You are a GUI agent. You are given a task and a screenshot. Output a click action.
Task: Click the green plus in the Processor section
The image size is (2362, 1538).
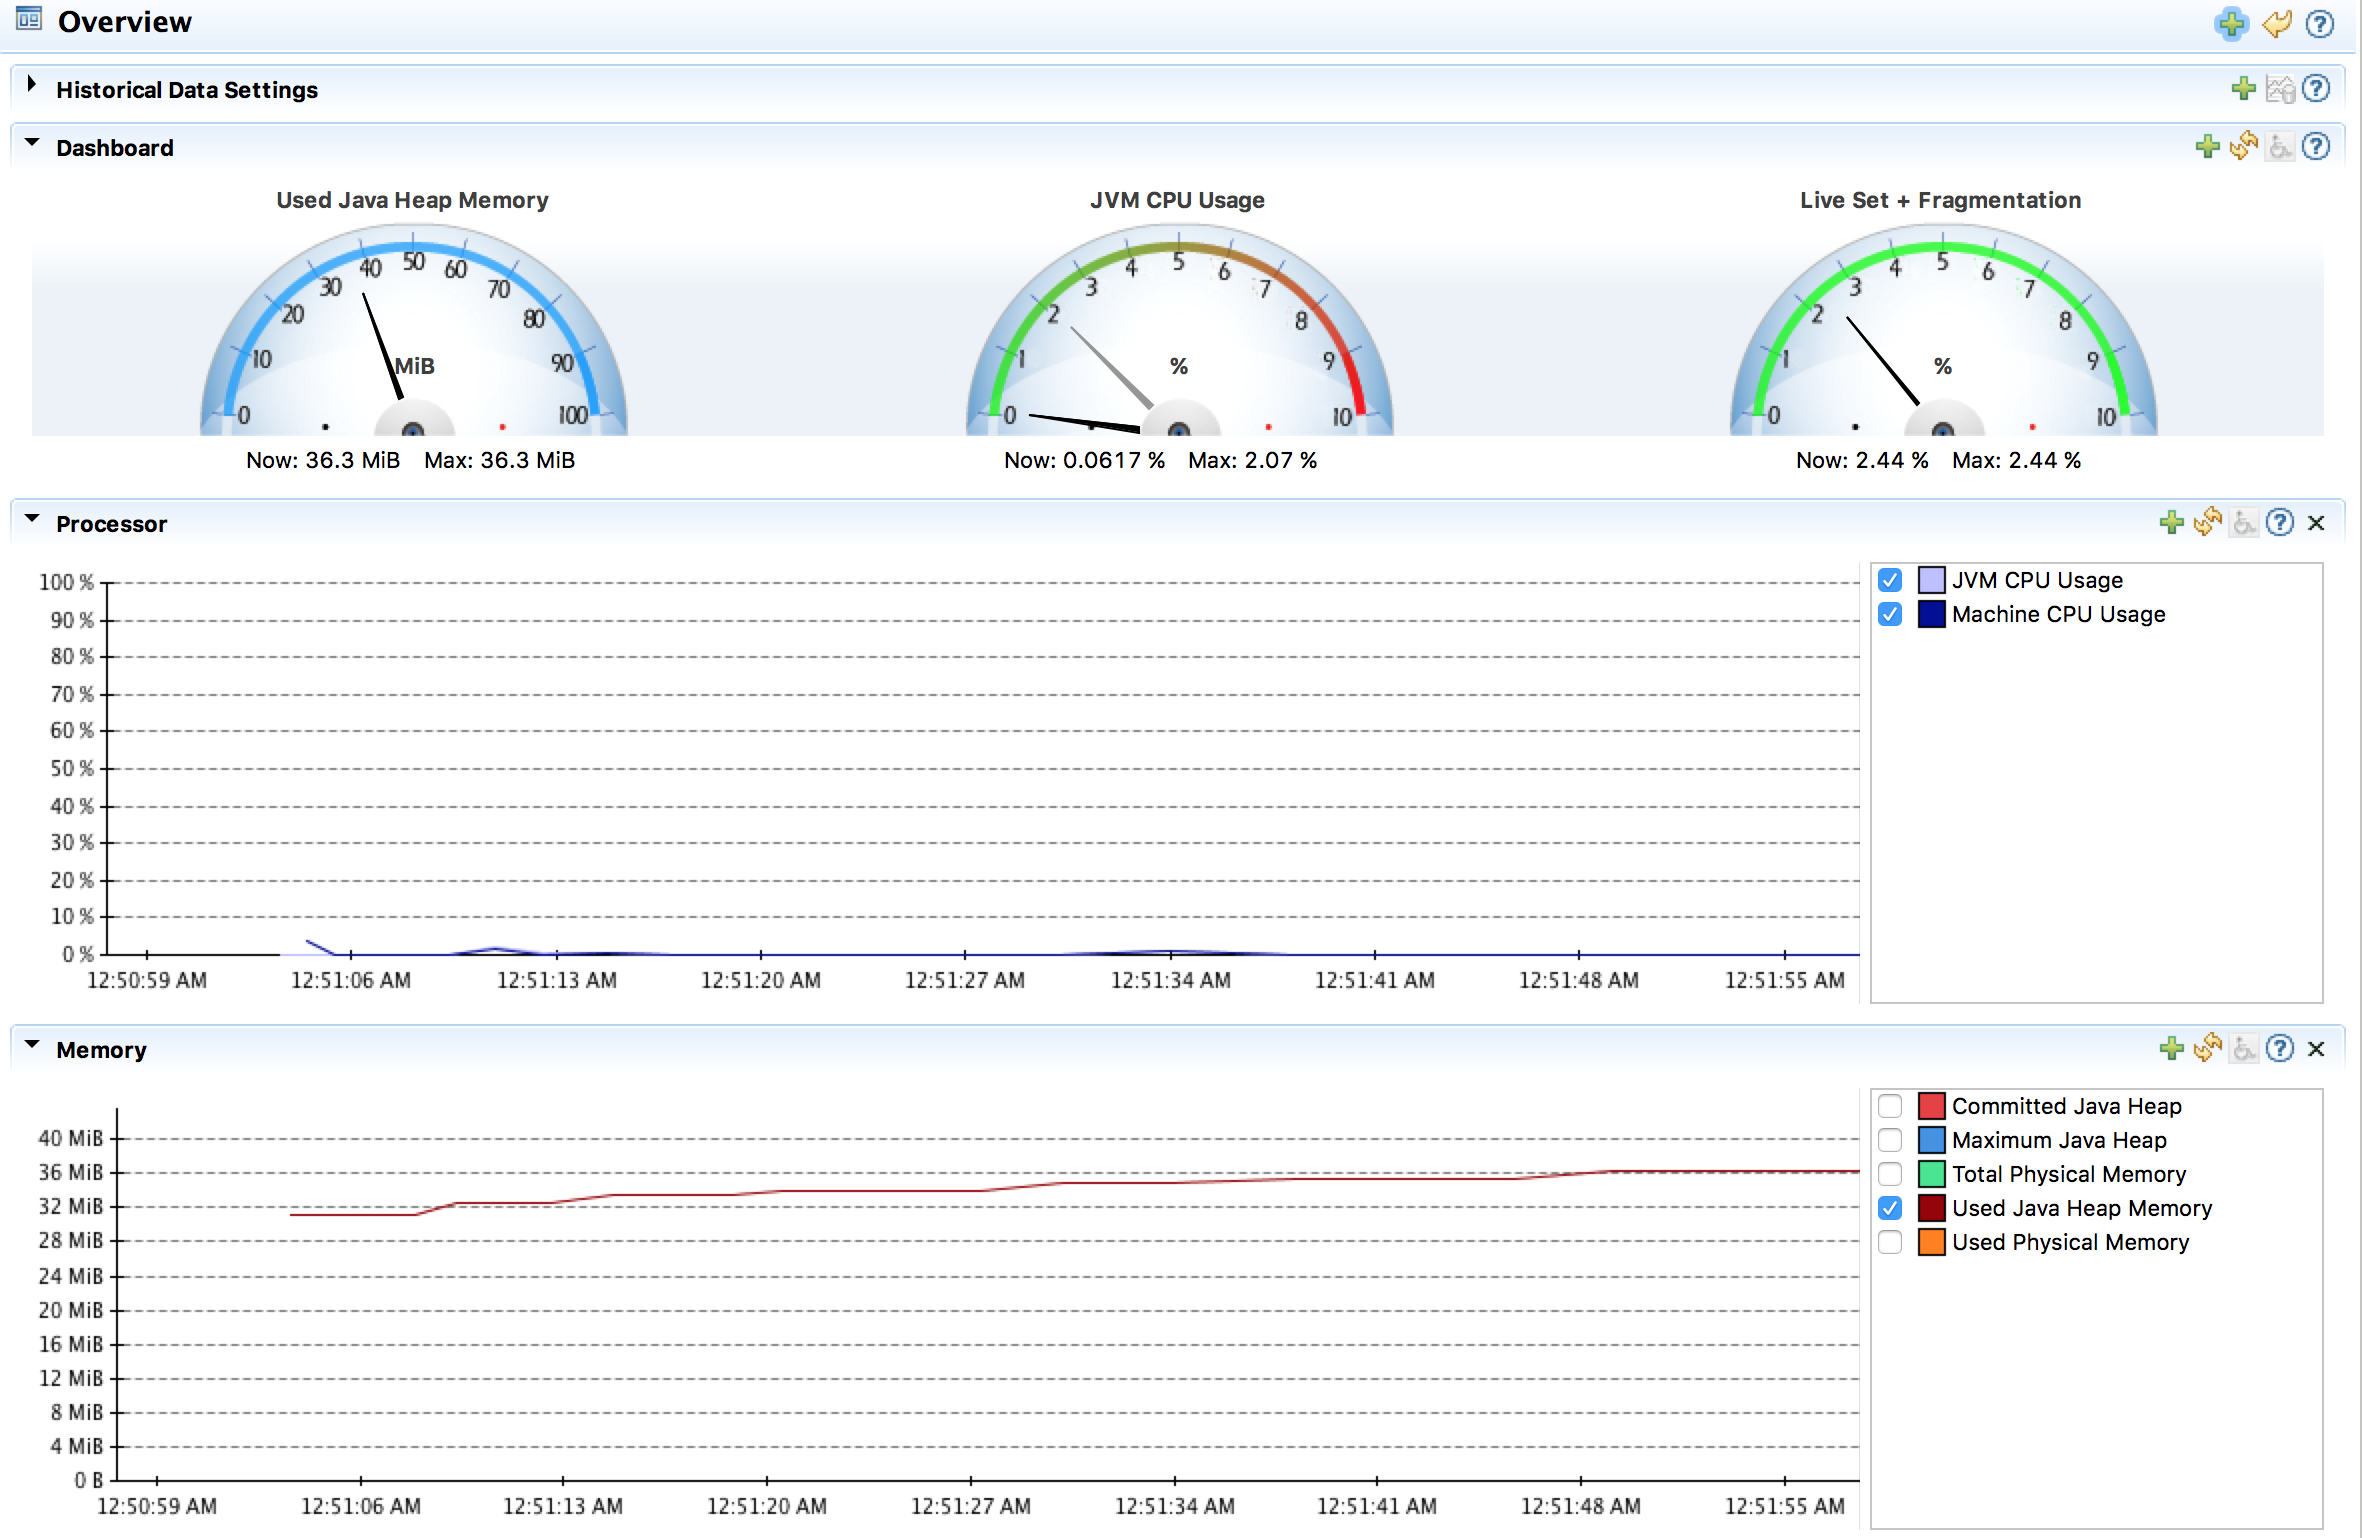[x=2171, y=522]
